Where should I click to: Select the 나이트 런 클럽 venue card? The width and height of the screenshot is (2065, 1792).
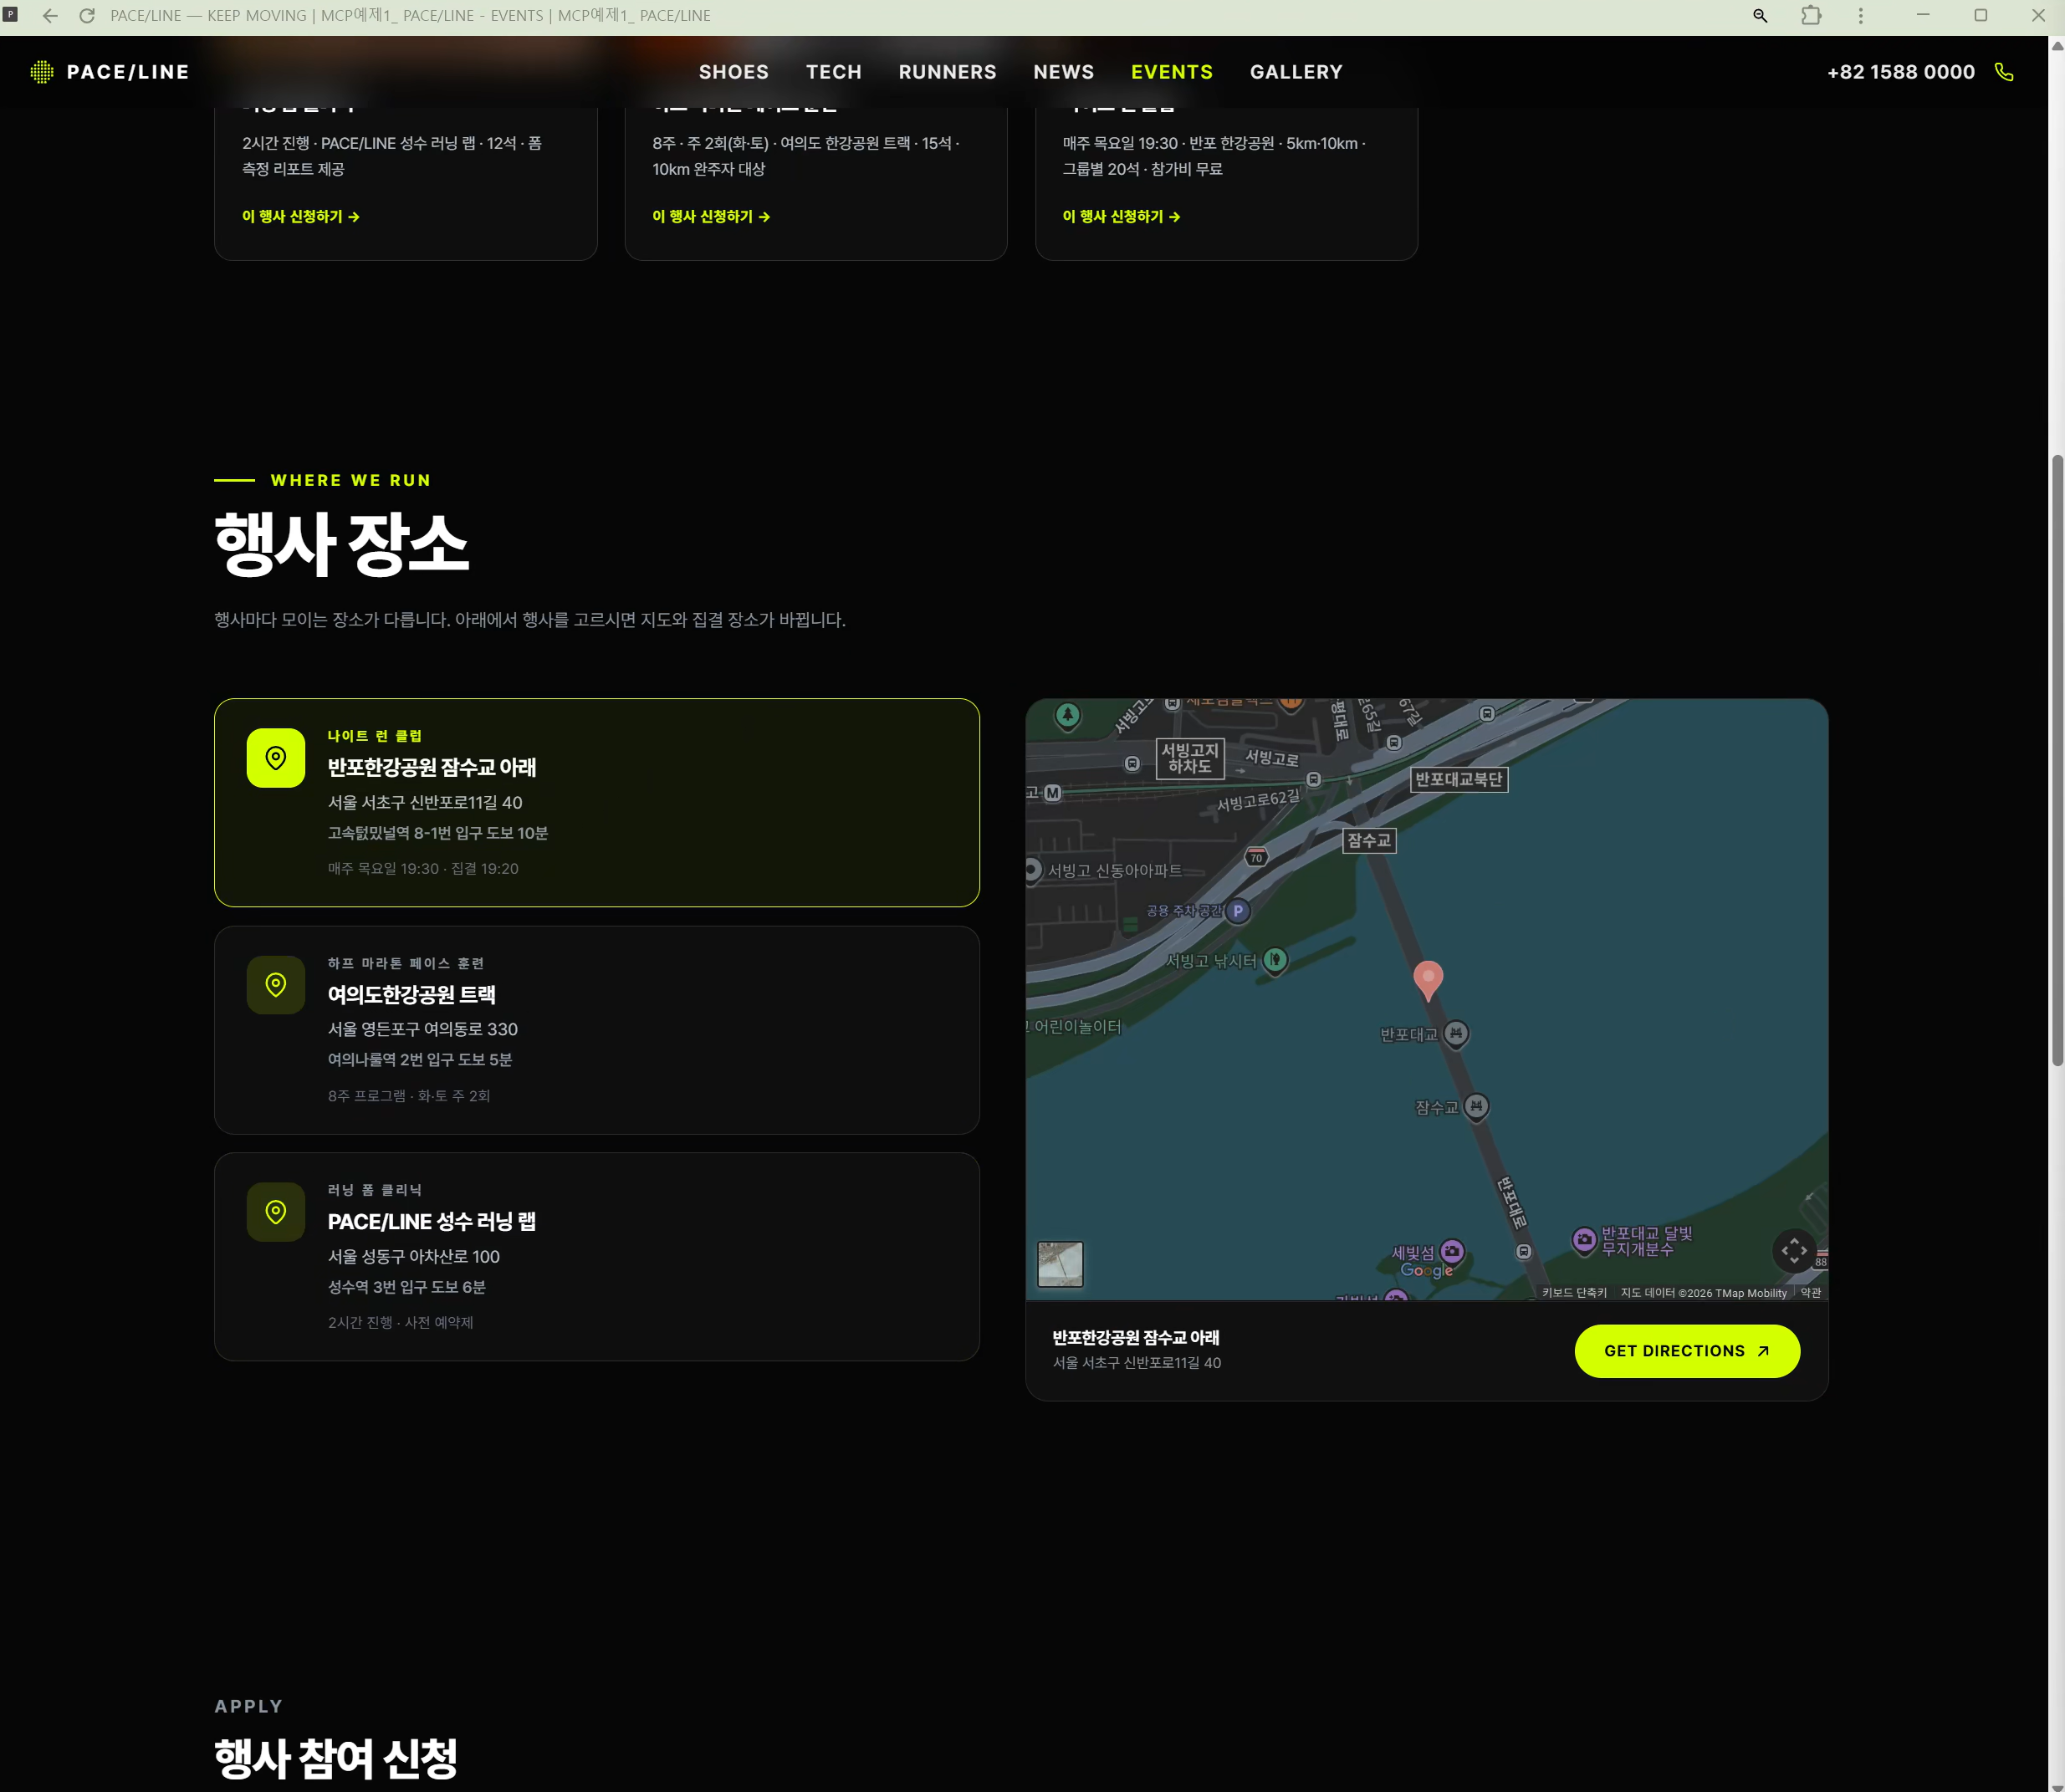[x=597, y=803]
